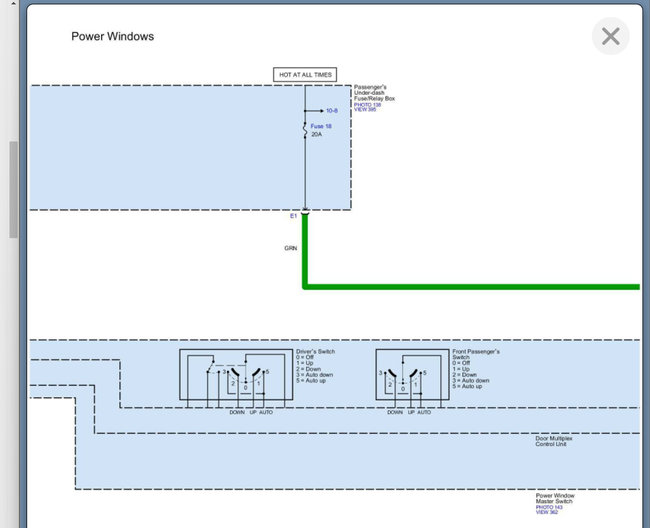The image size is (650, 528).
Task: Click the Passenger's Under-dash Fuse/Relay Box label
Action: tap(374, 93)
